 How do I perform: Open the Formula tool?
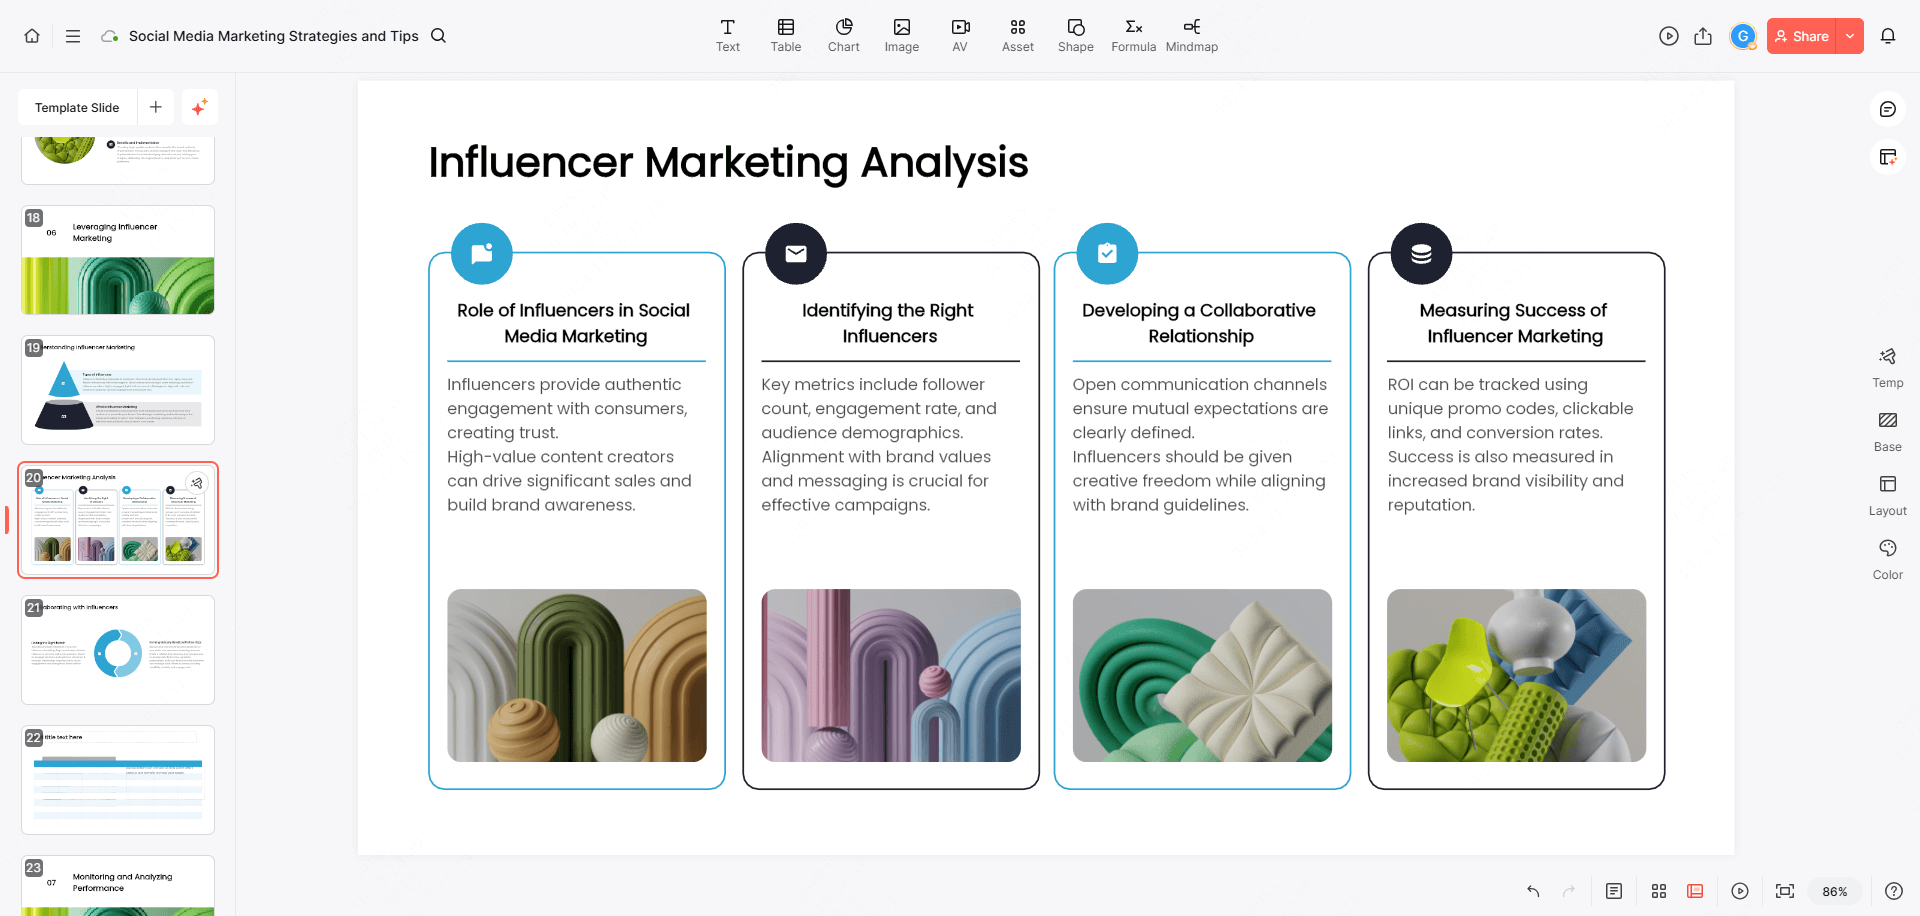pyautogui.click(x=1133, y=35)
